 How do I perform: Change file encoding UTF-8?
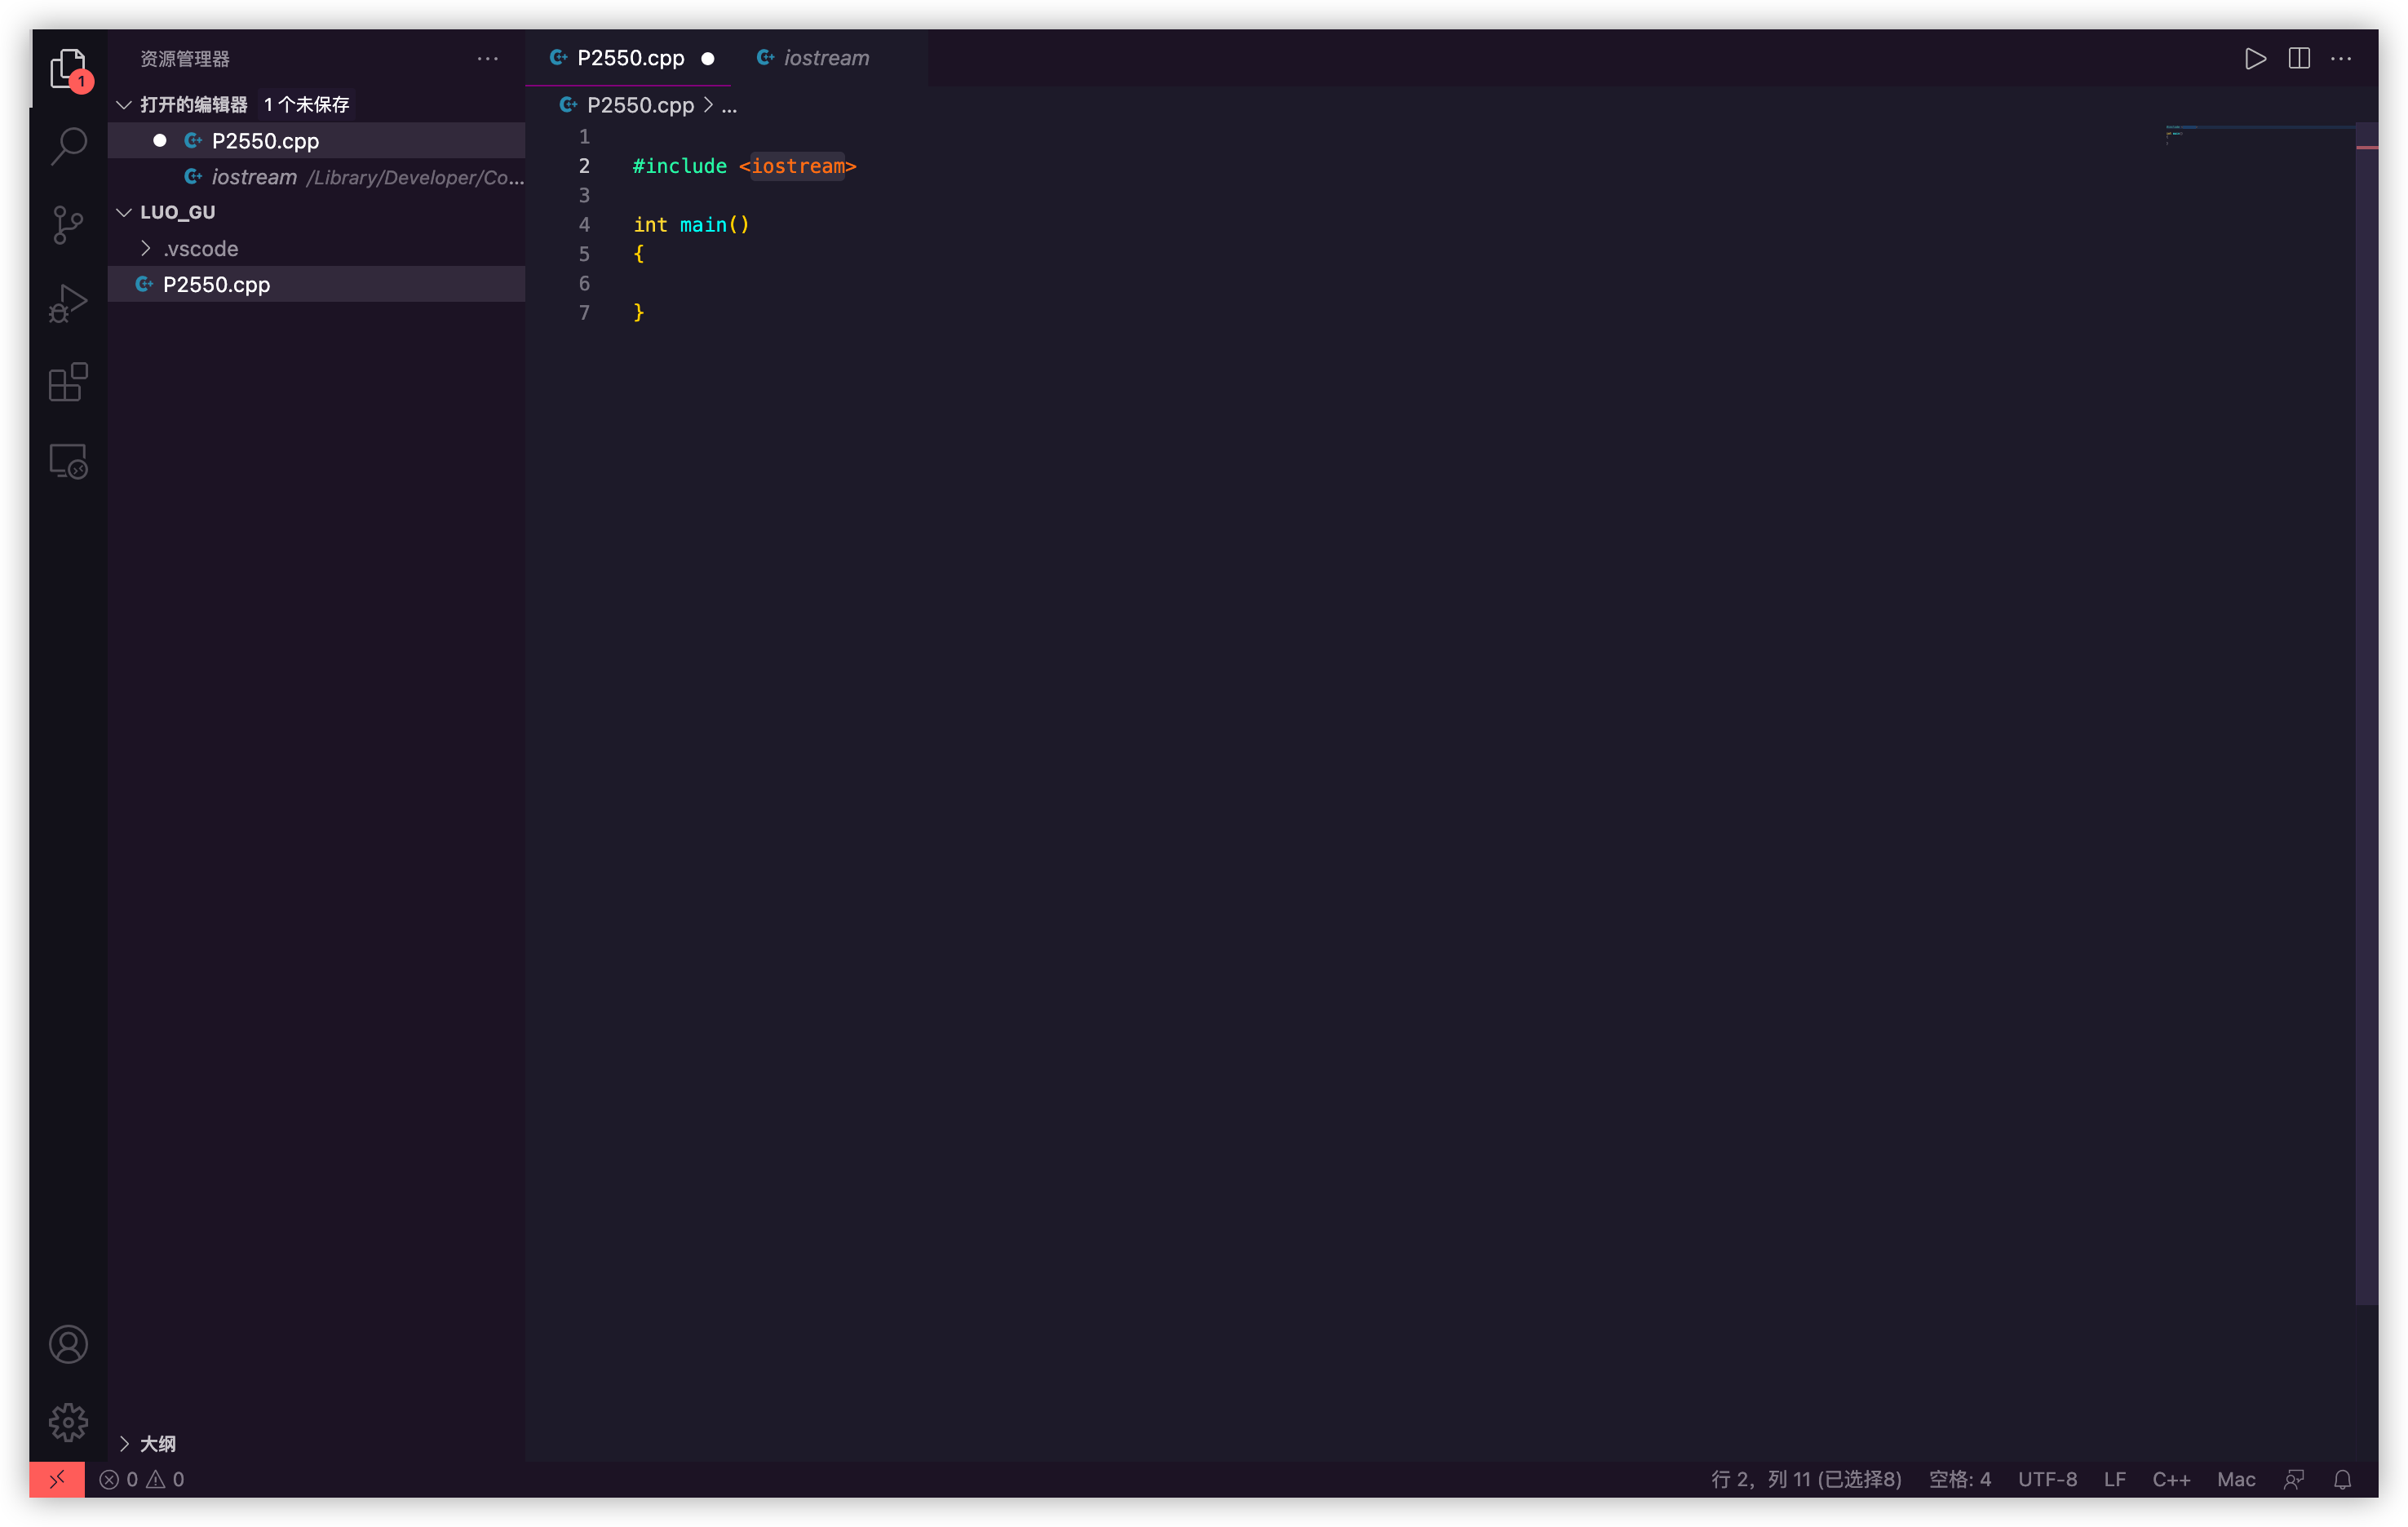point(2047,1479)
